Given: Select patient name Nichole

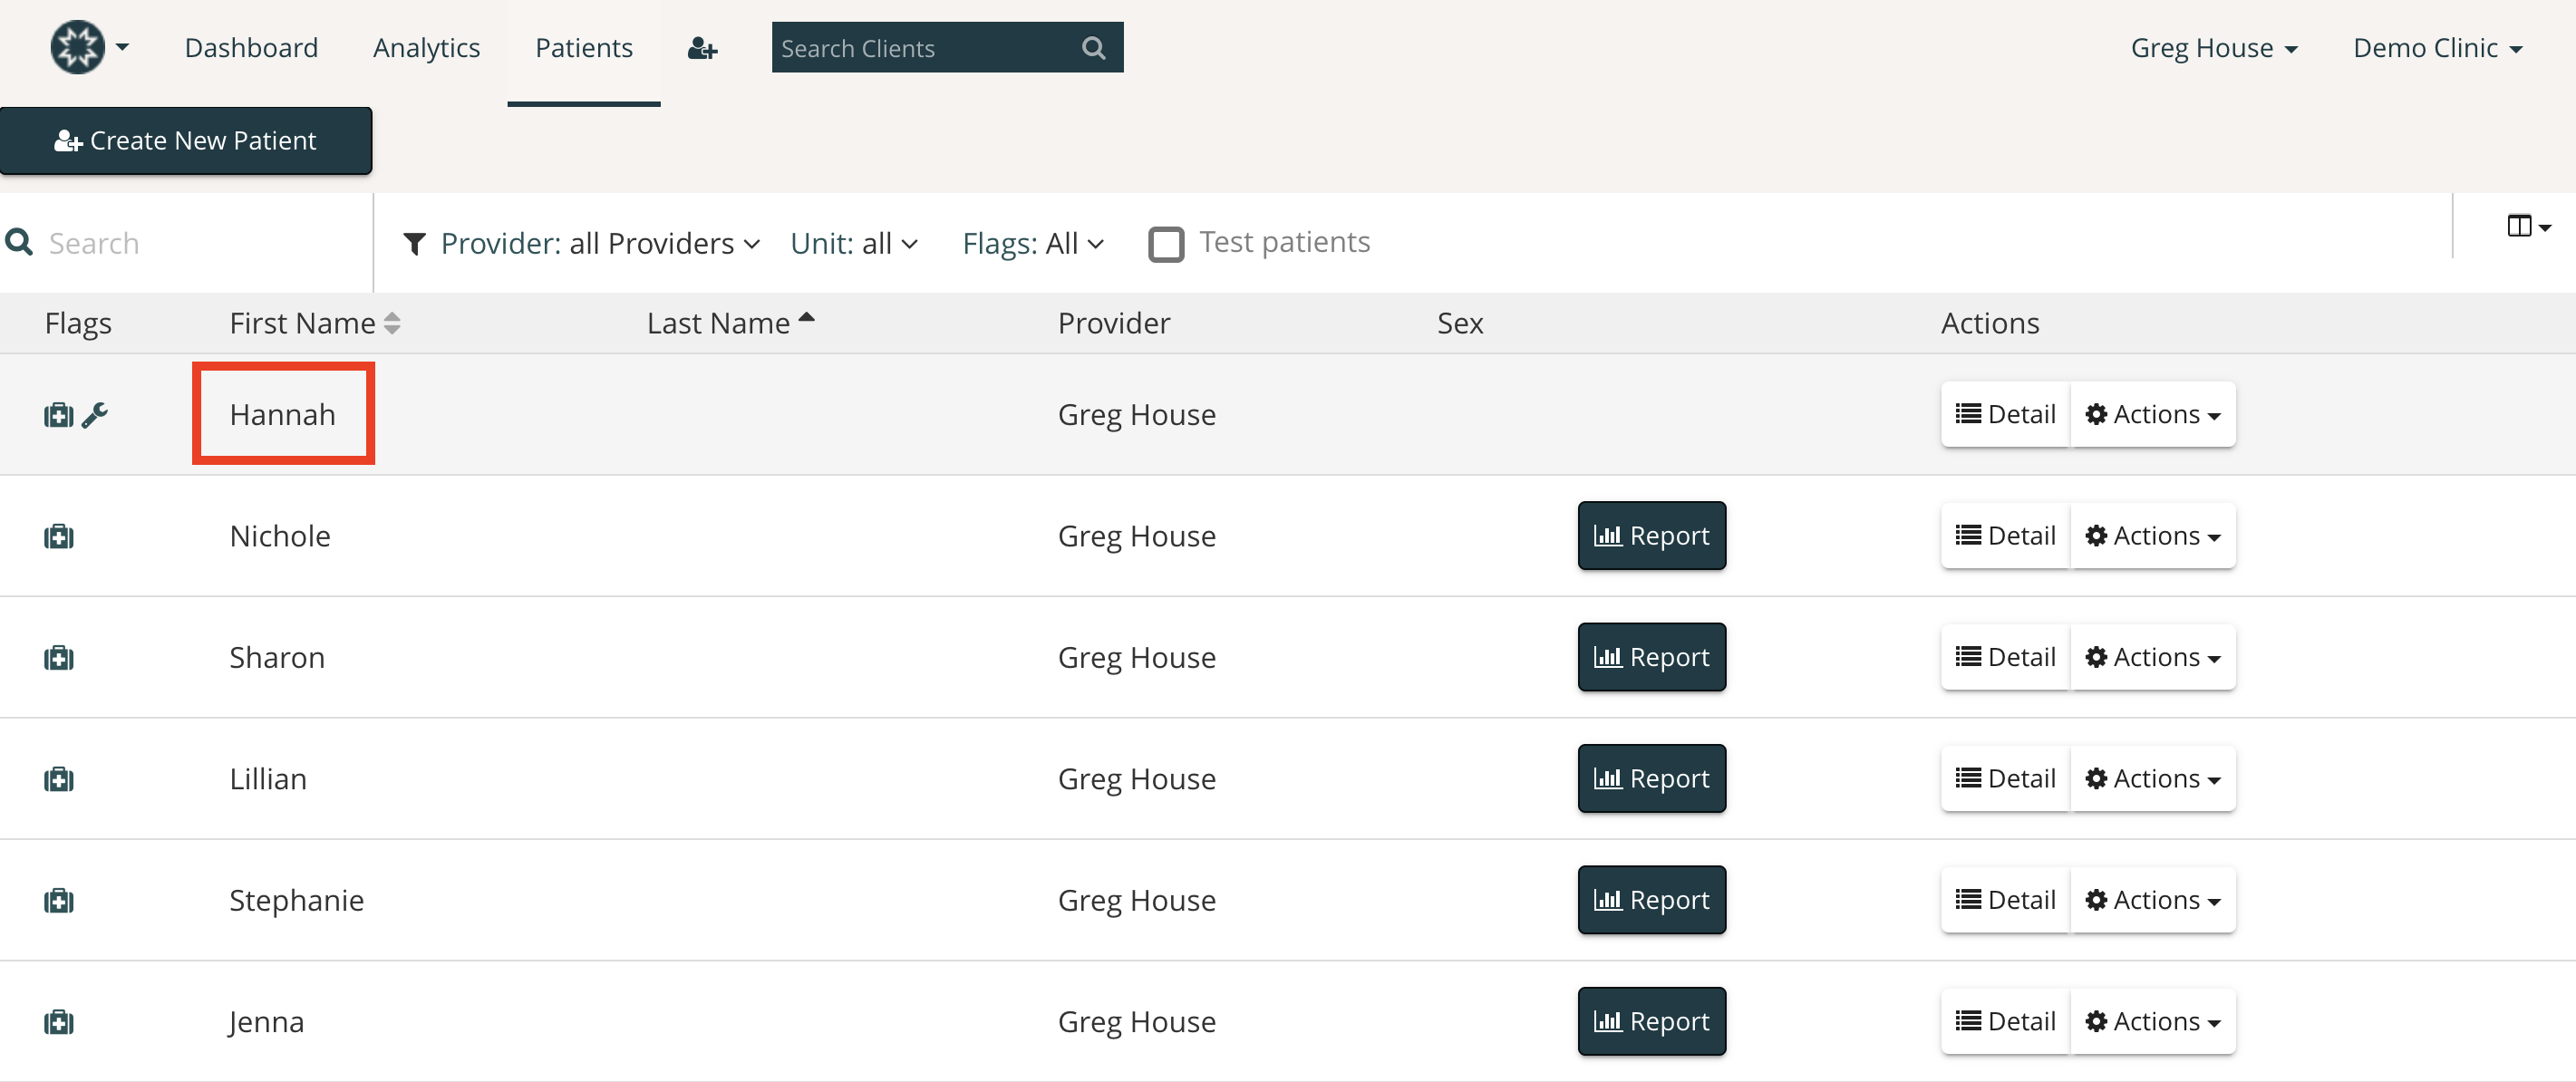Looking at the screenshot, I should tap(280, 536).
